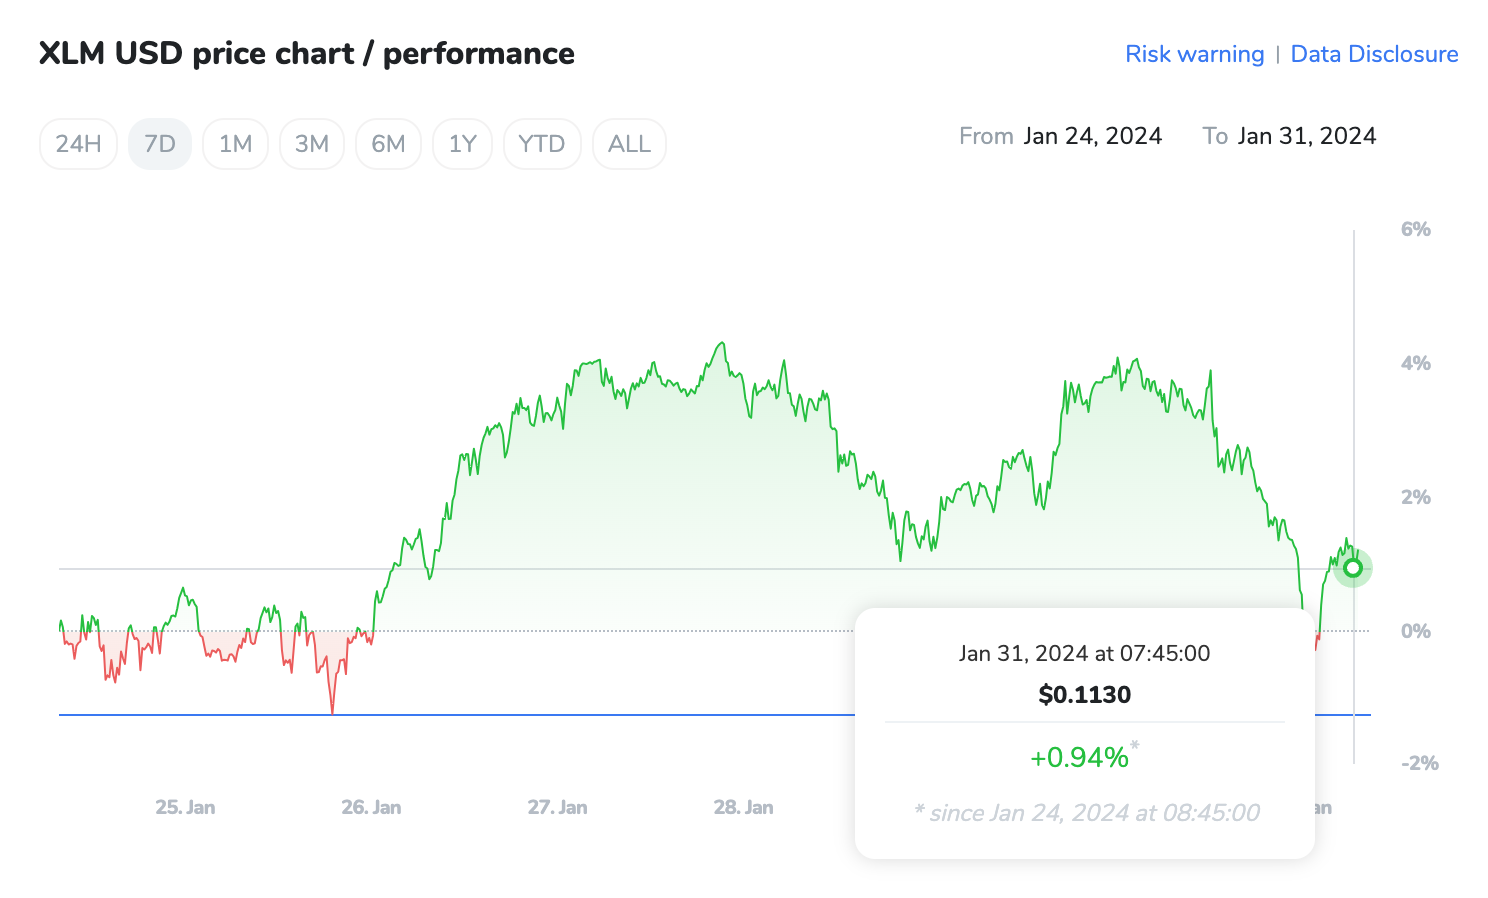Select the YTD range option
Viewport: 1488px width, 898px height.
[x=542, y=144]
